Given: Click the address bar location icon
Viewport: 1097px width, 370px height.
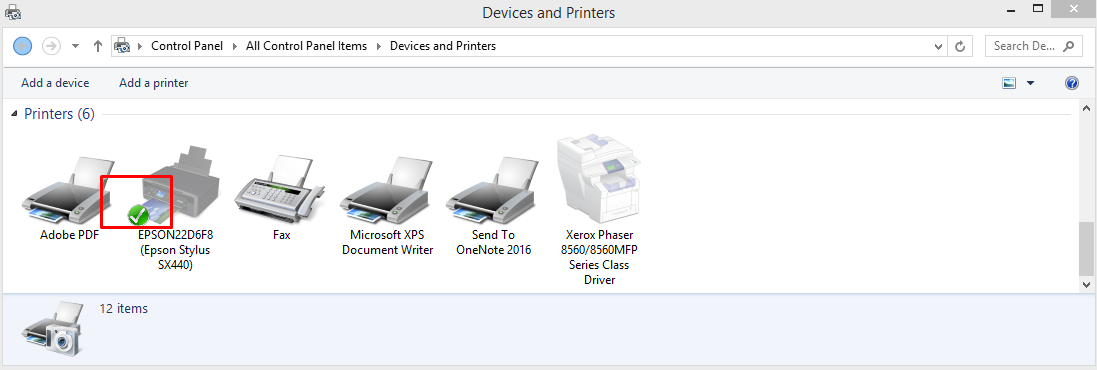Looking at the screenshot, I should (x=122, y=46).
